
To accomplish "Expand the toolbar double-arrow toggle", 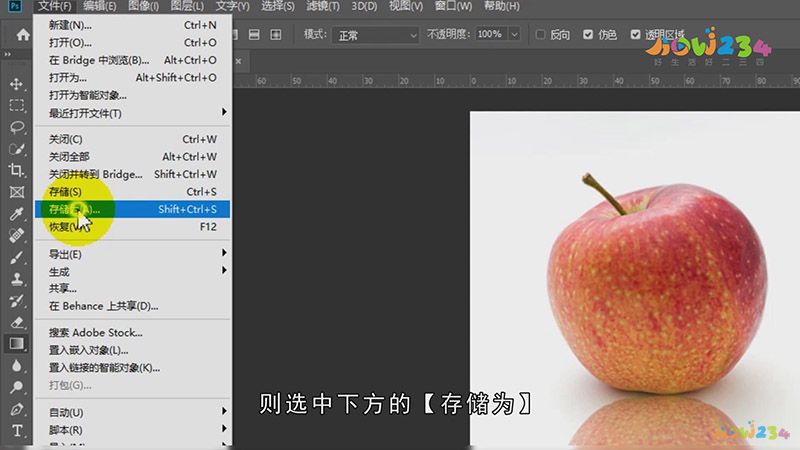I will point(7,54).
